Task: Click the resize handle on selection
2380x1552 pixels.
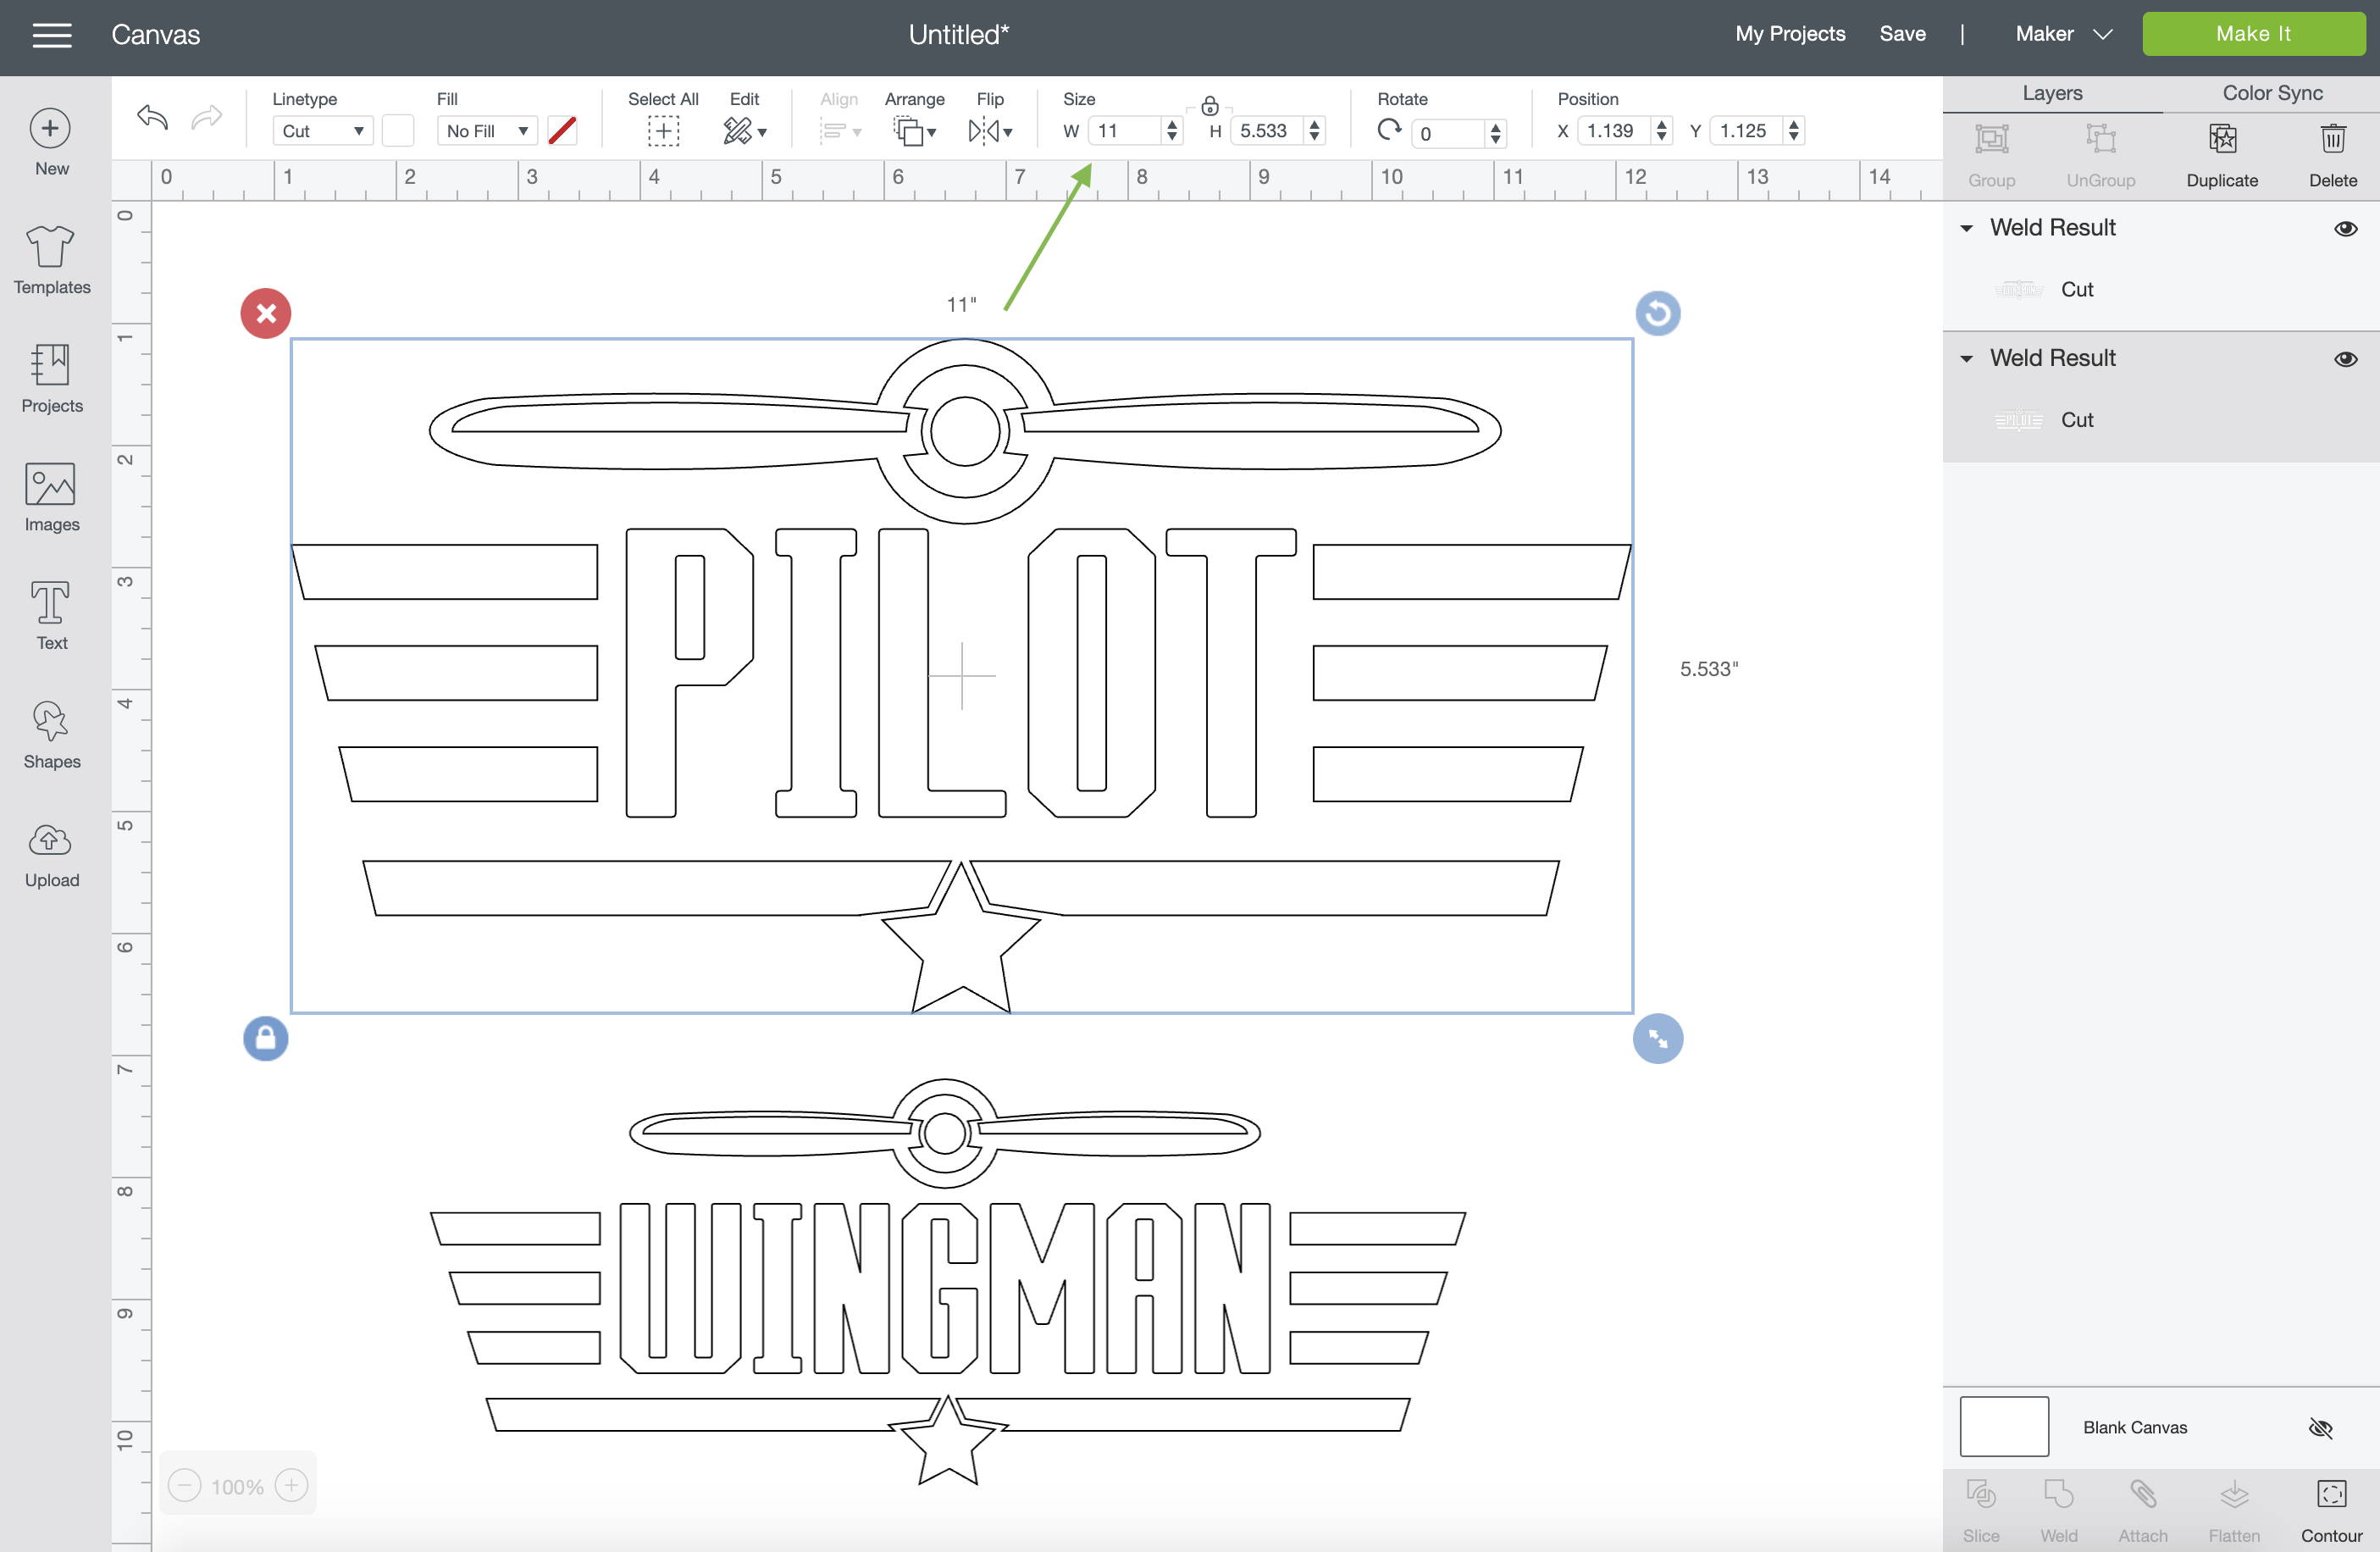Action: click(1657, 1039)
